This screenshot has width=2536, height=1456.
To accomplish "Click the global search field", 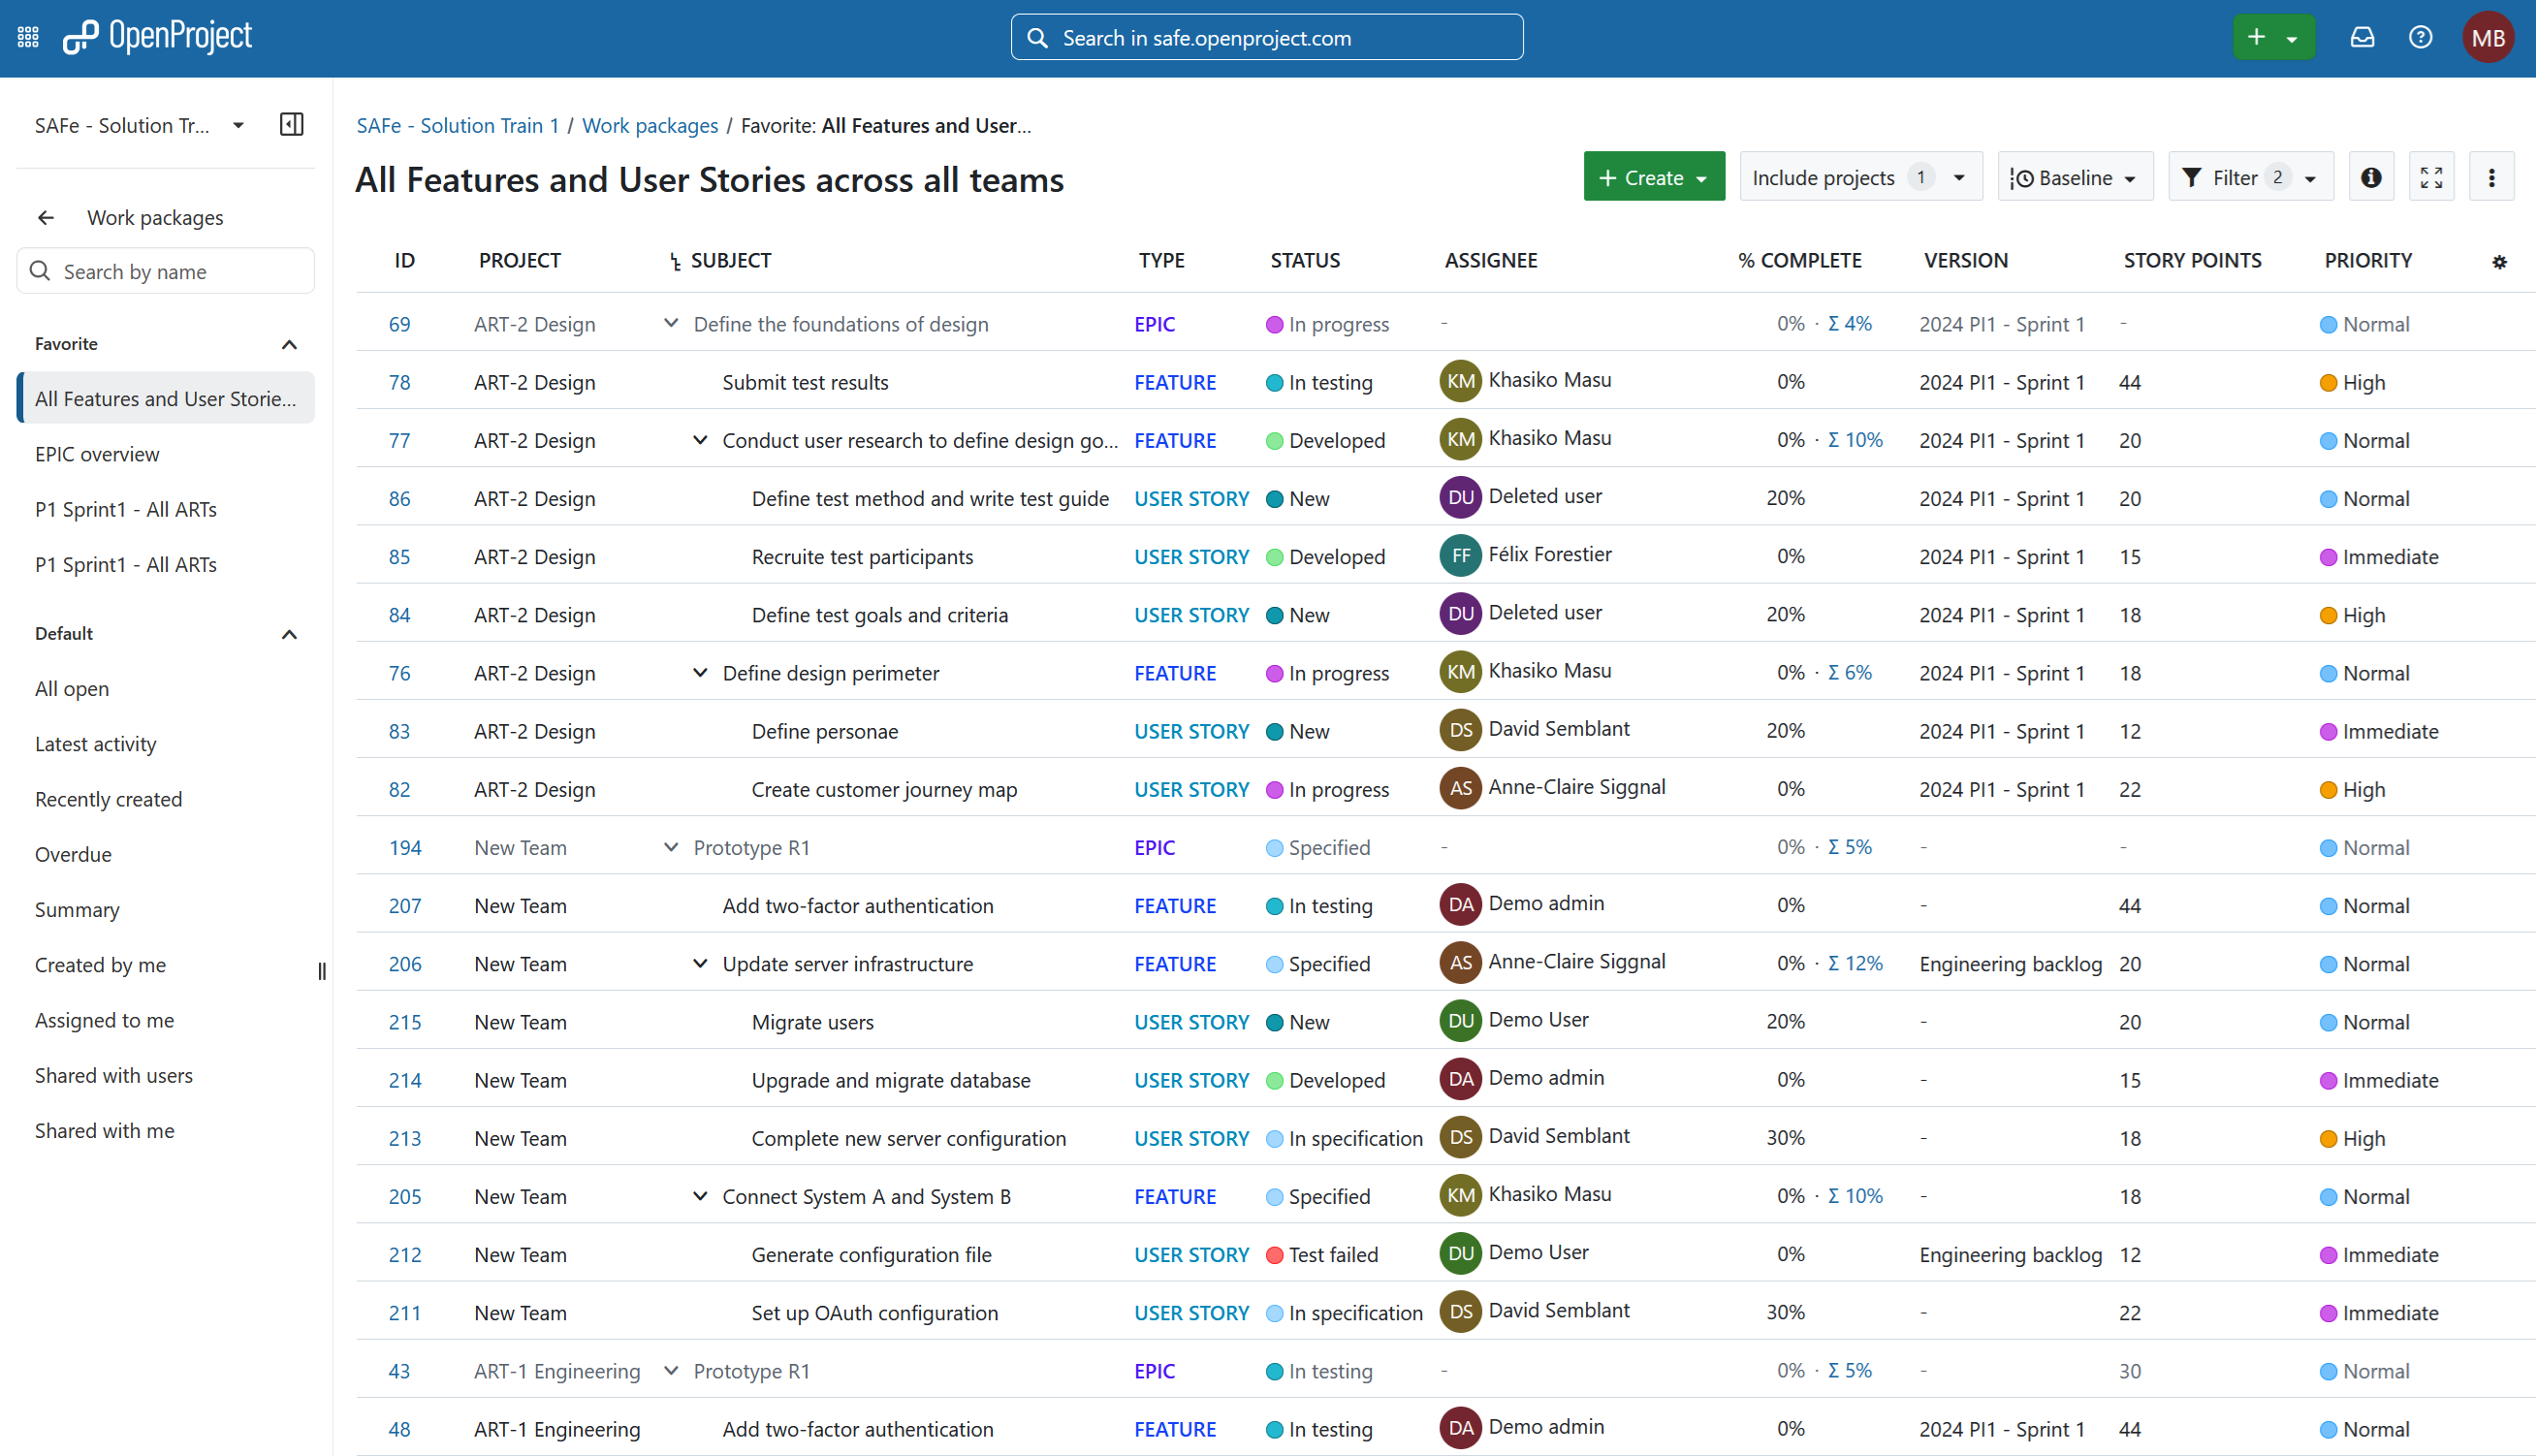I will [x=1267, y=38].
